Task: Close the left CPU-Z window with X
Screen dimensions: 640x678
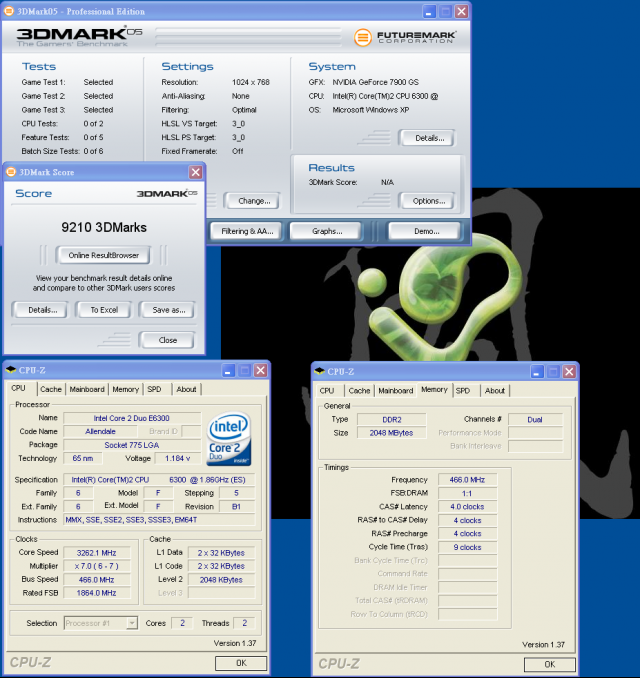Action: (x=260, y=371)
